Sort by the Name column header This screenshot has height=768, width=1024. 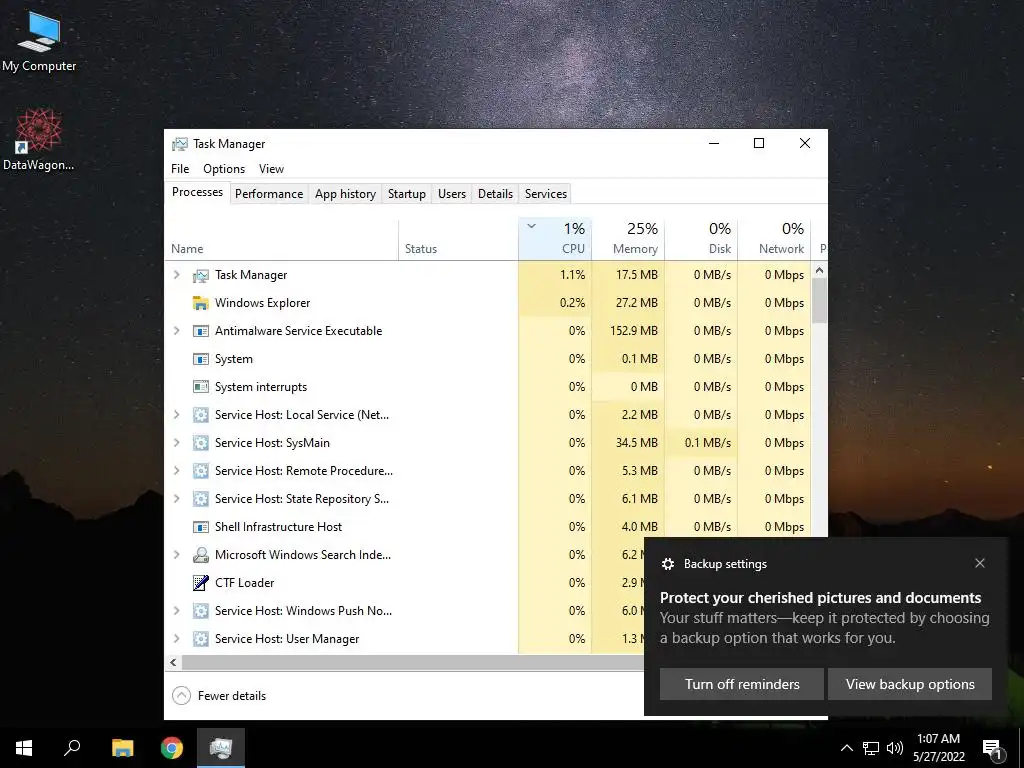point(281,239)
